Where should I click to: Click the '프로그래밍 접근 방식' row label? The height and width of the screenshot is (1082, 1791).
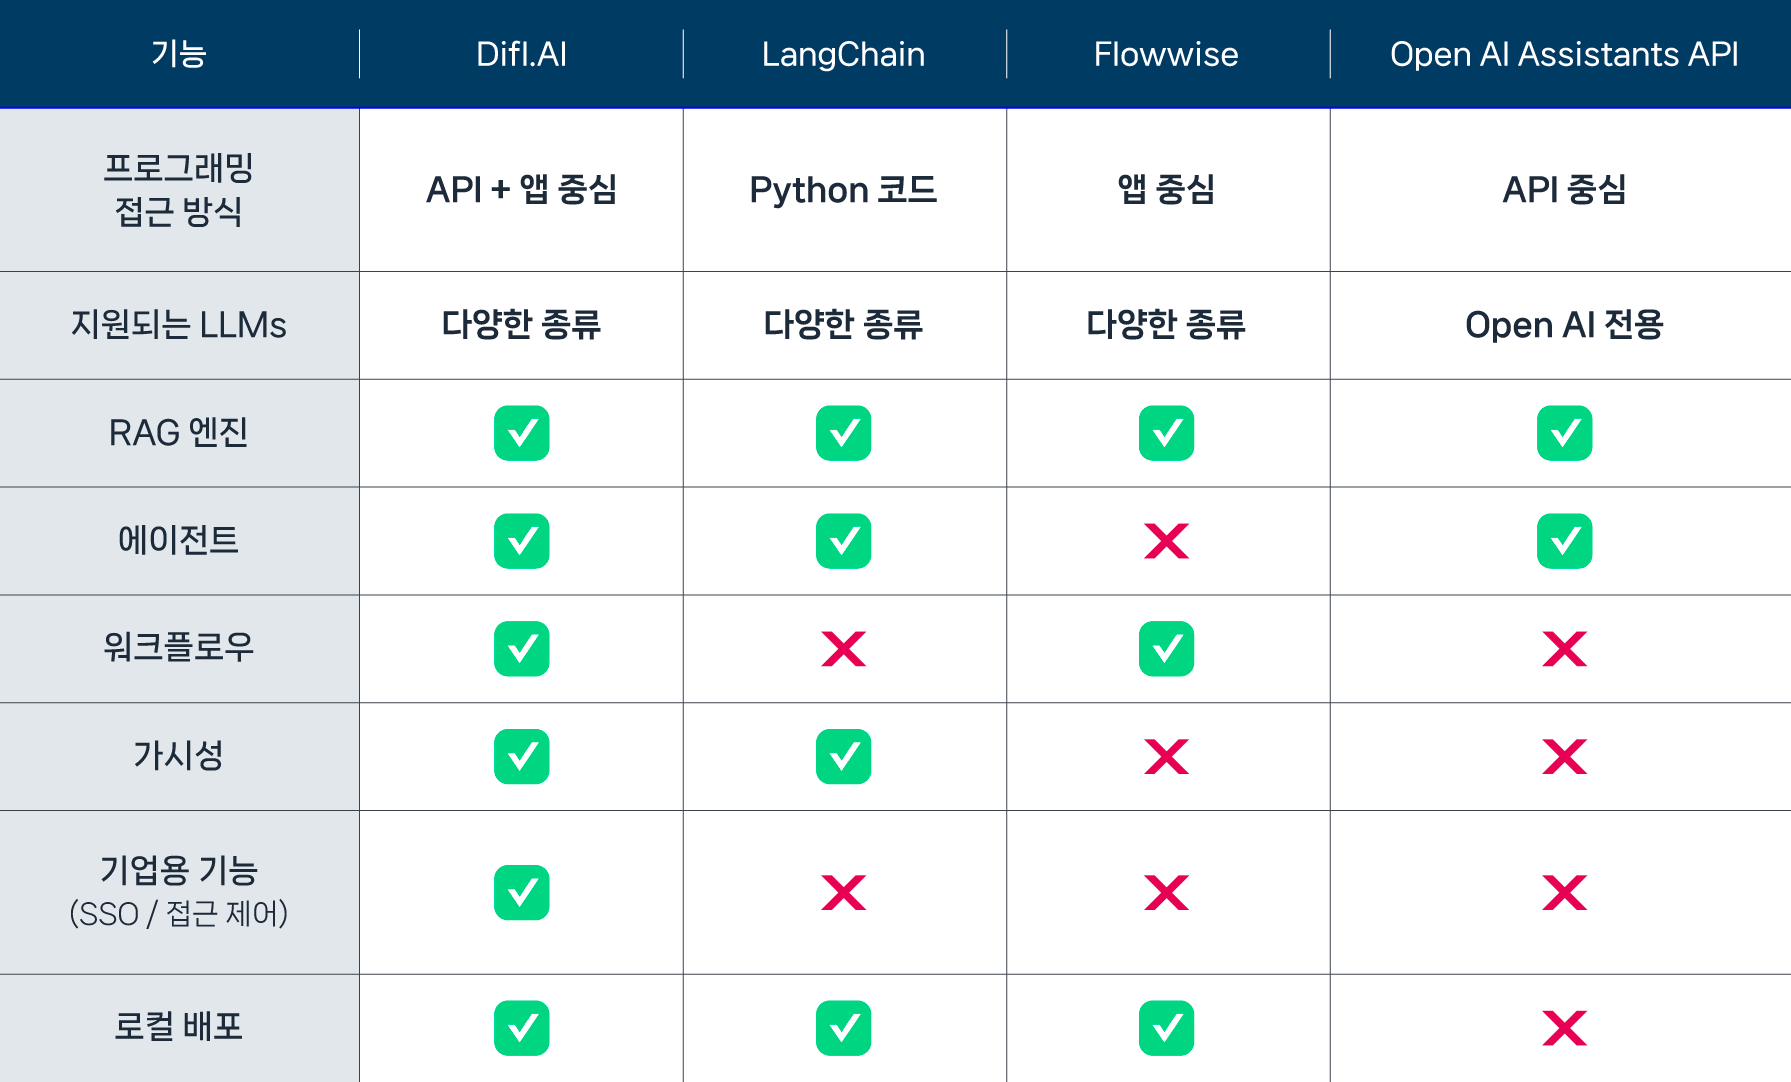tap(179, 189)
